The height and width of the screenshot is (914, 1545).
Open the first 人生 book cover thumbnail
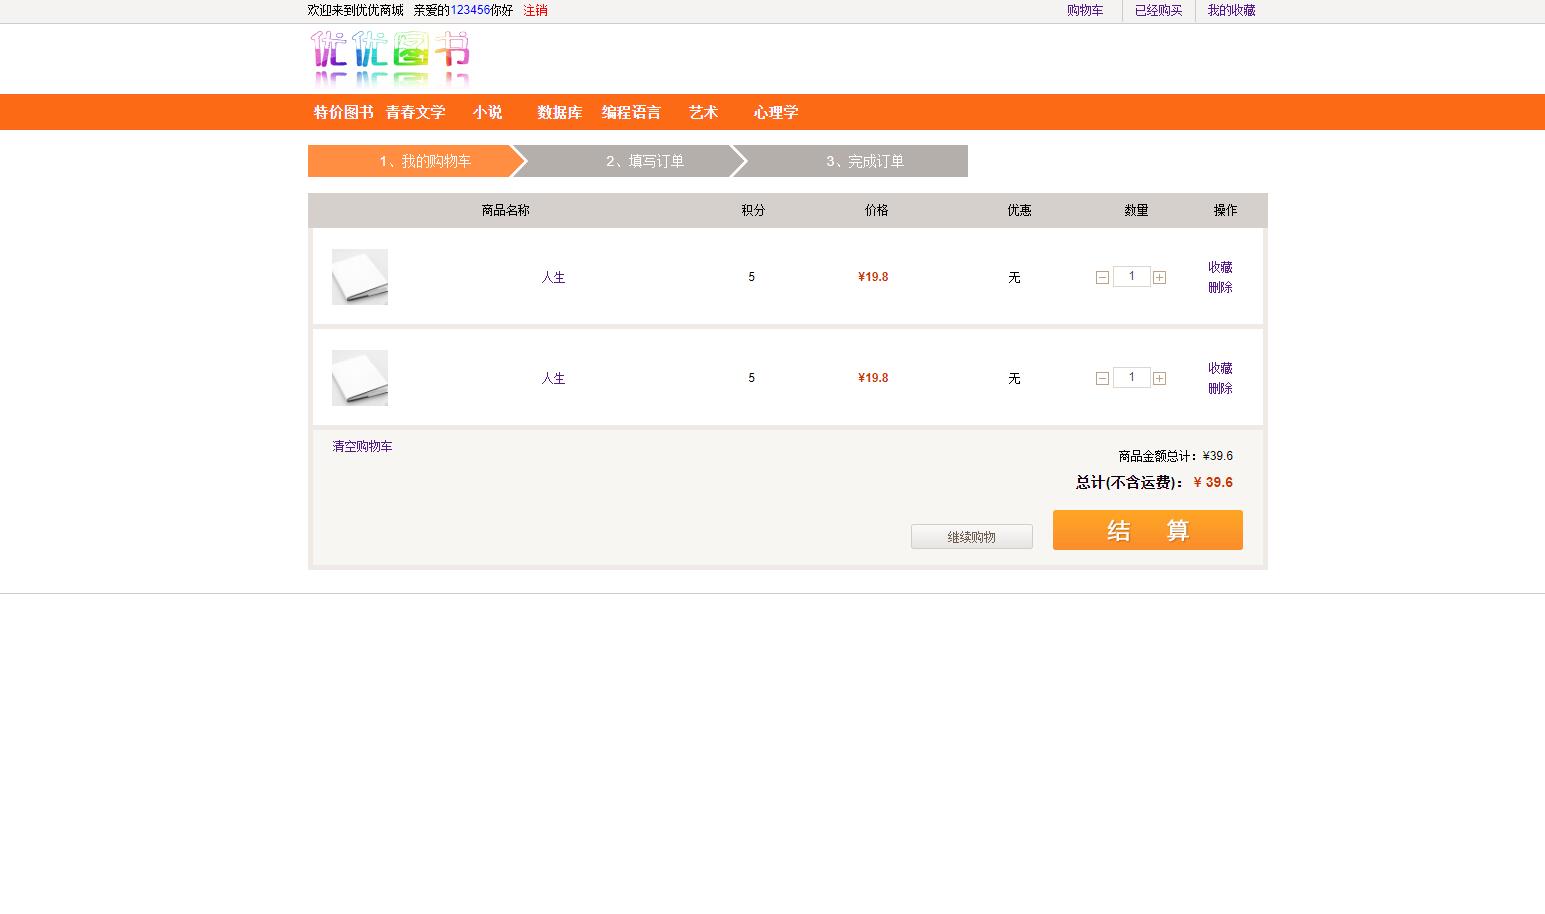(360, 277)
